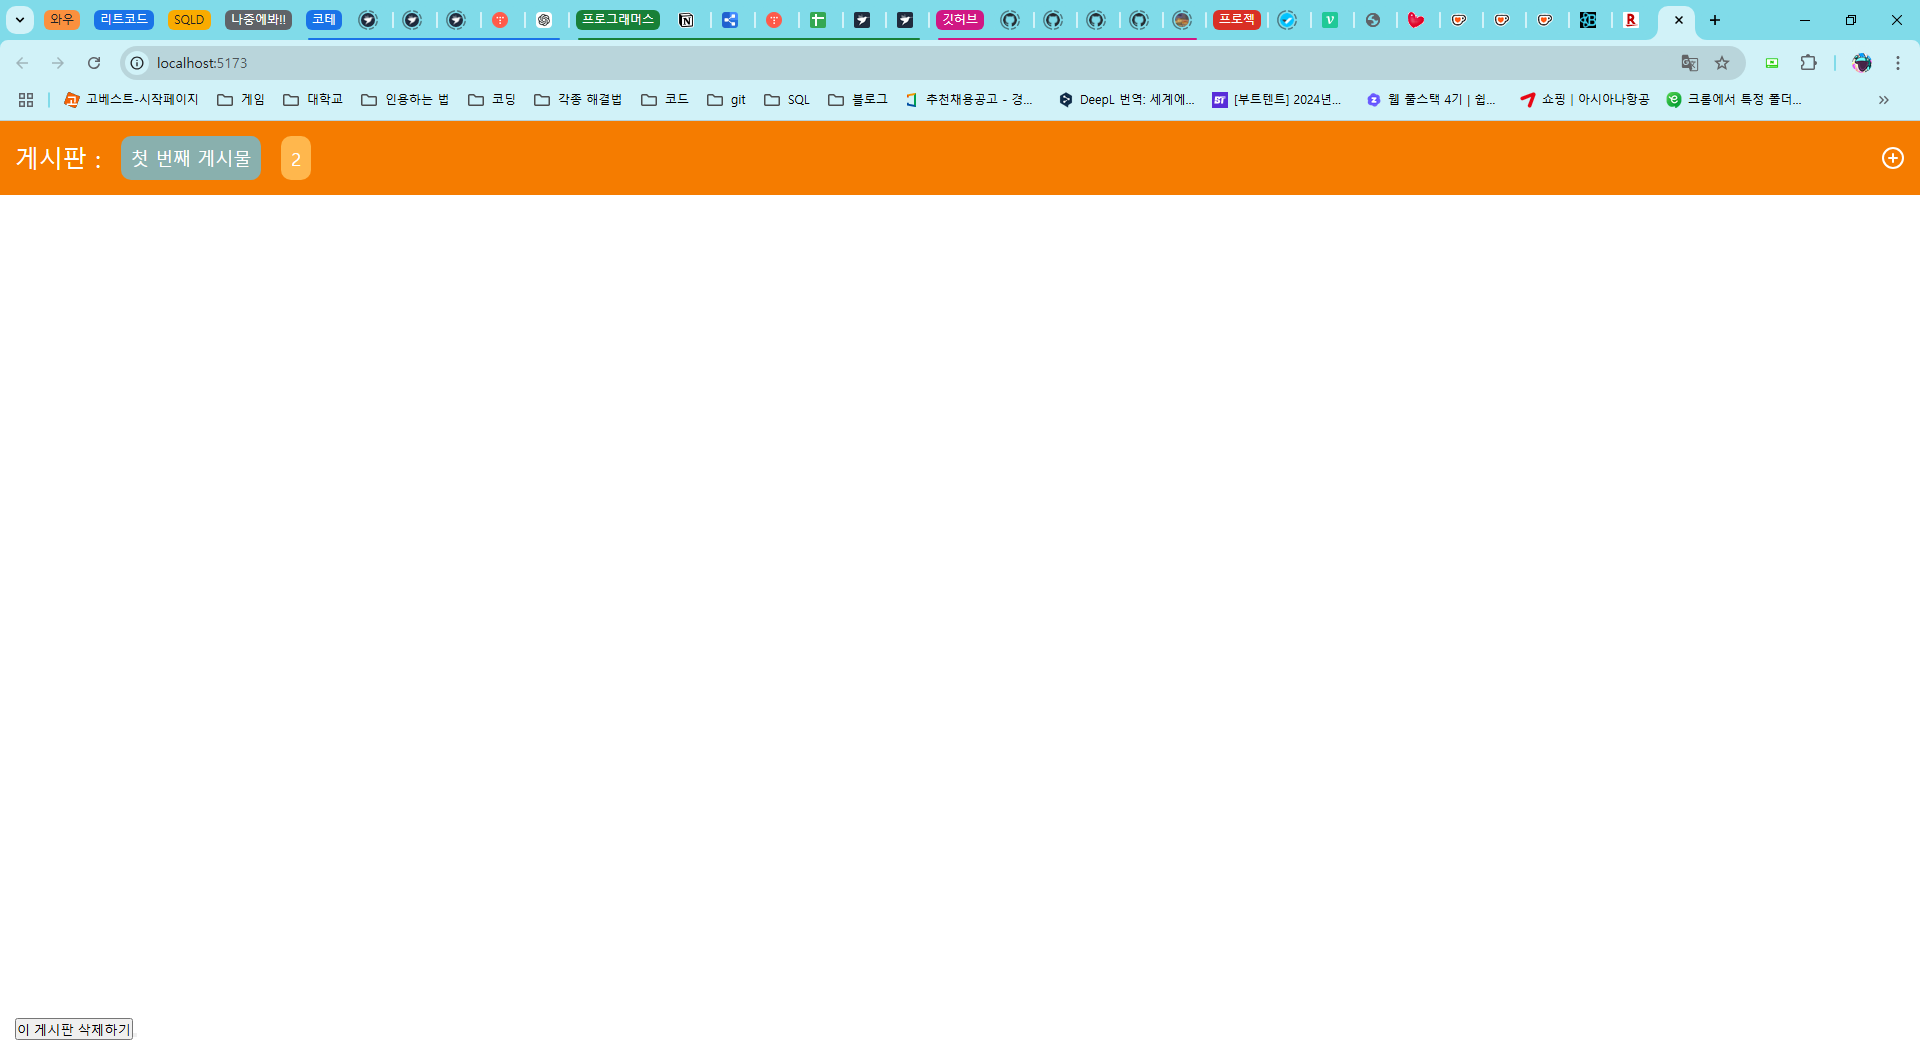Open the ChatGPT tab in the tab bar
Viewport: 1920px width, 1040px height.
pos(544,20)
